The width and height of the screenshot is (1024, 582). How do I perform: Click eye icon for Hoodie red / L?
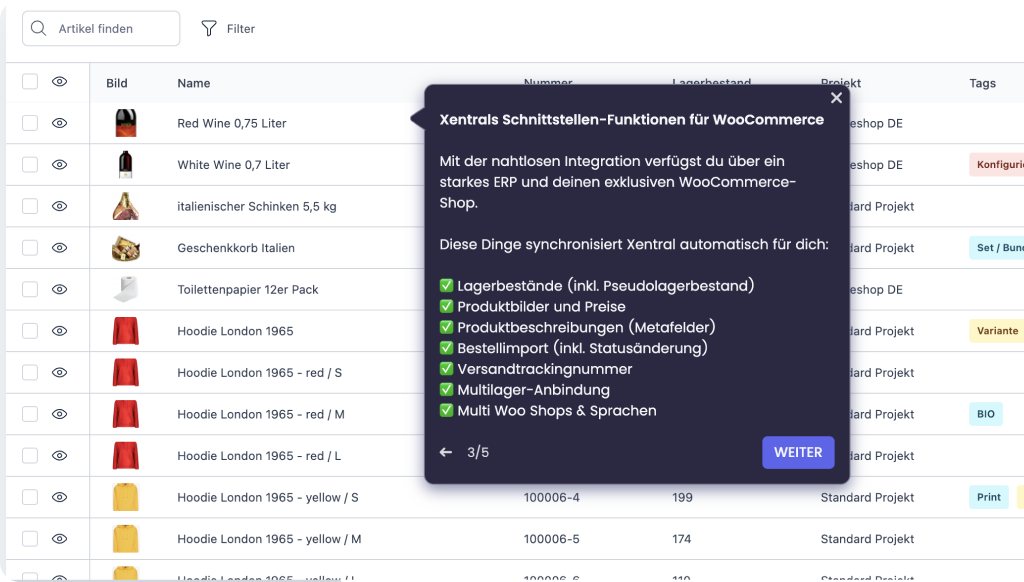coord(59,455)
